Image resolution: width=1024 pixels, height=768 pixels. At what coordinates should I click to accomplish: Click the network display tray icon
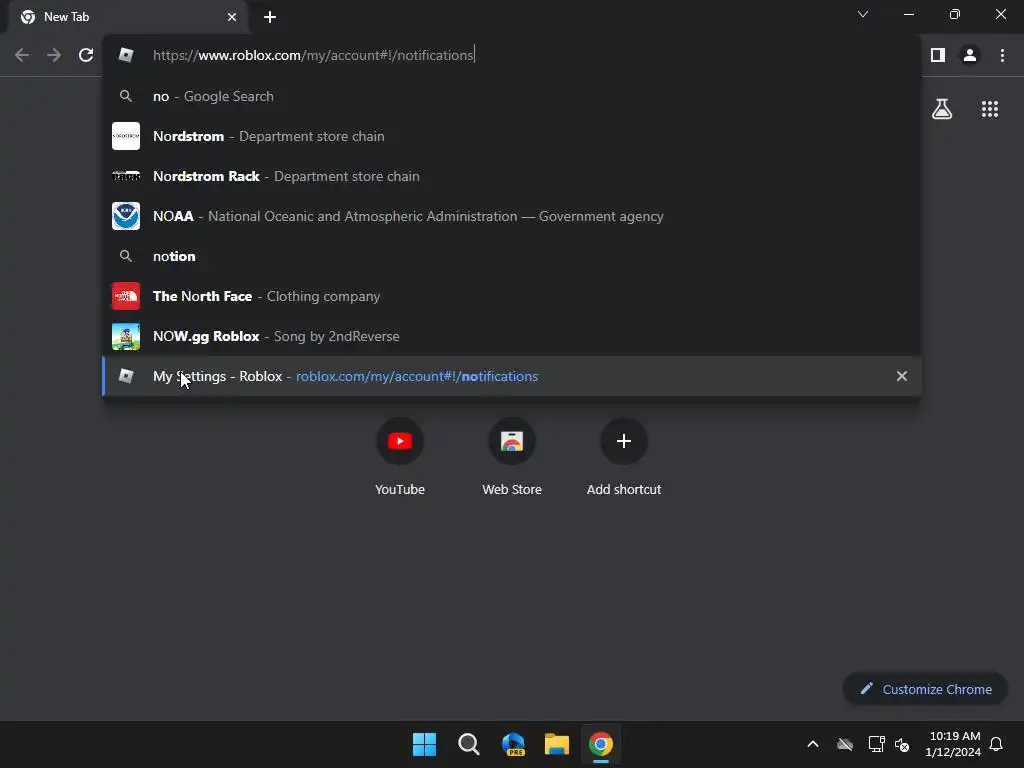(x=876, y=744)
